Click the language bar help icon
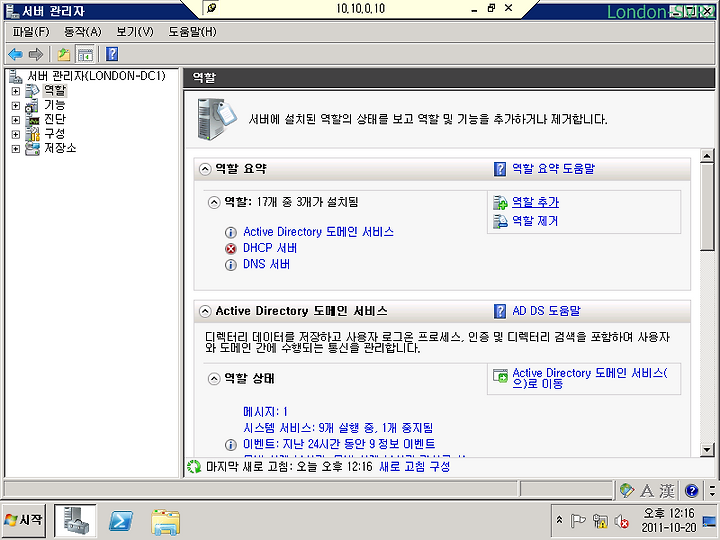Viewport: 720px width, 540px height. coord(691,491)
